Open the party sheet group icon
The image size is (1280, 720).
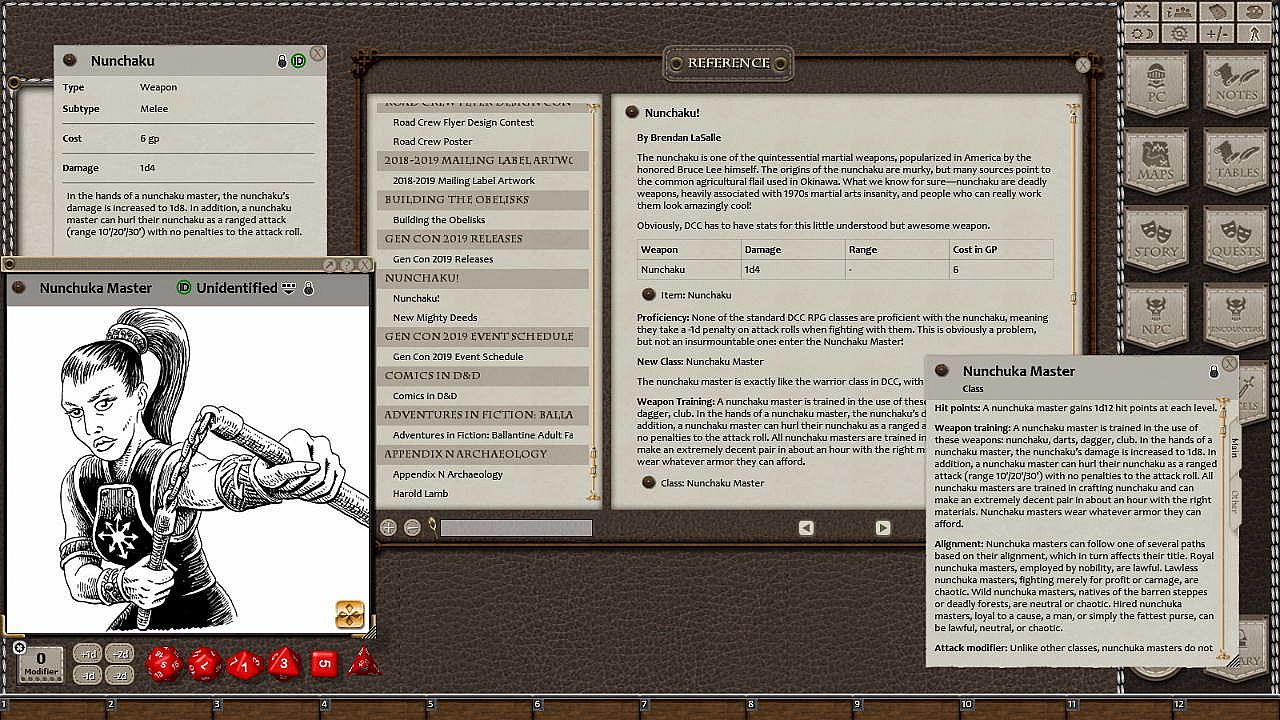(1180, 12)
